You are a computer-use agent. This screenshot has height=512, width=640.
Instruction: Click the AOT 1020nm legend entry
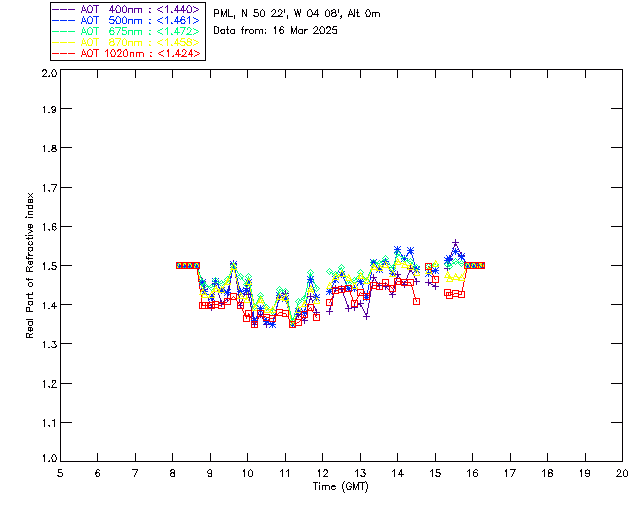coord(127,53)
